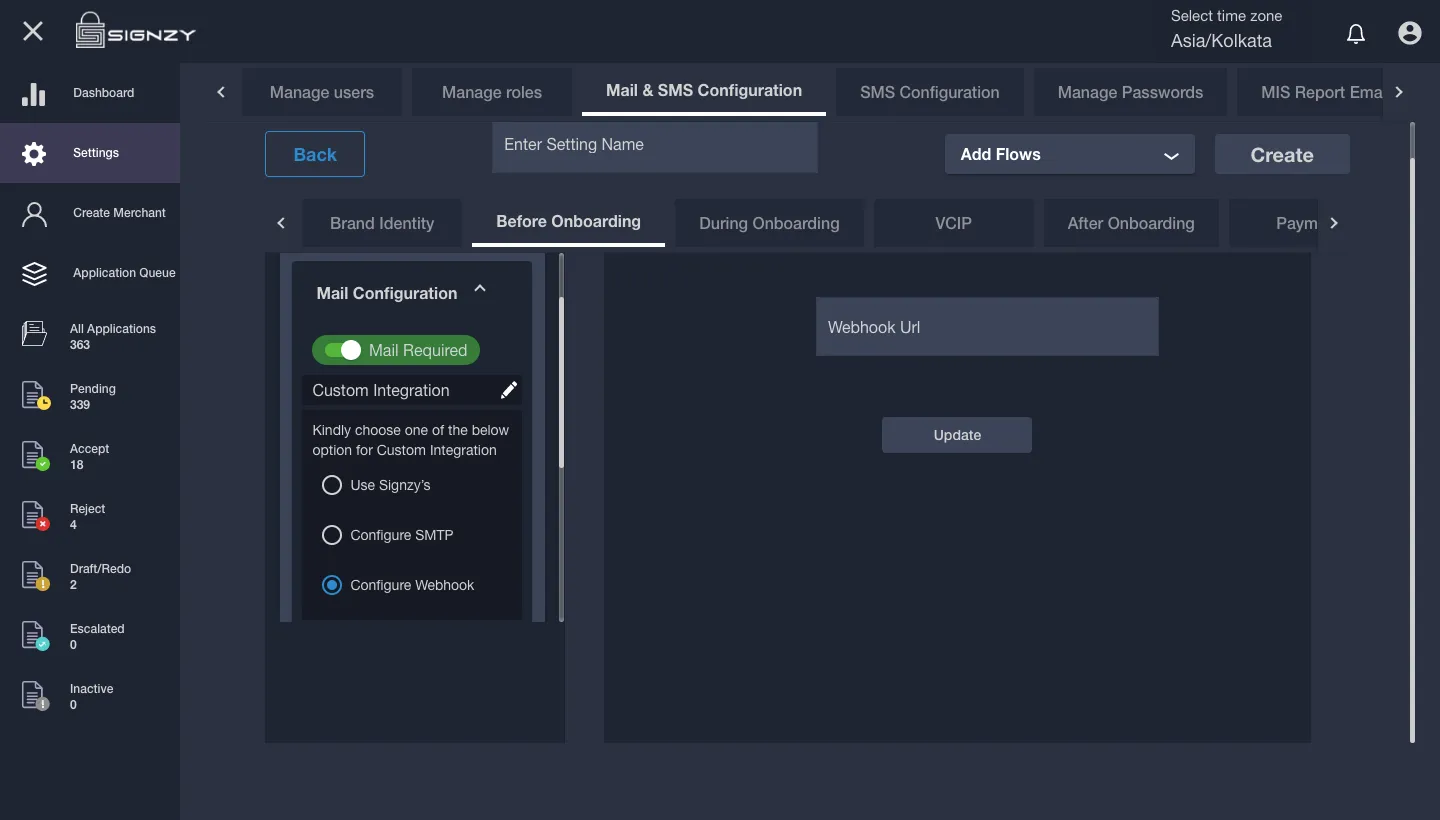Viewport: 1440px width, 820px height.
Task: Click the Inactive document icon
Action: [x=35, y=695]
